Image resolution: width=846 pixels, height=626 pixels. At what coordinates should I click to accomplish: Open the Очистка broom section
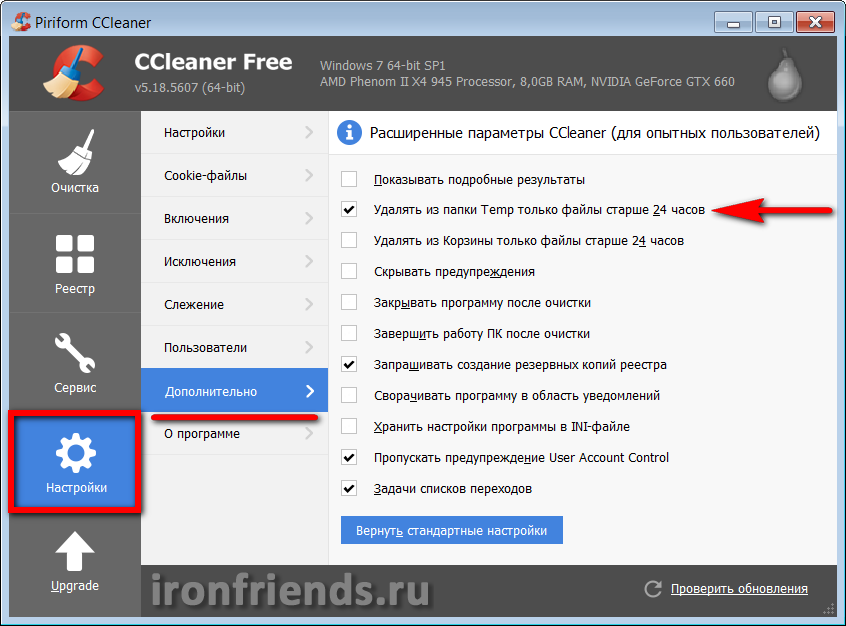pyautogui.click(x=75, y=162)
